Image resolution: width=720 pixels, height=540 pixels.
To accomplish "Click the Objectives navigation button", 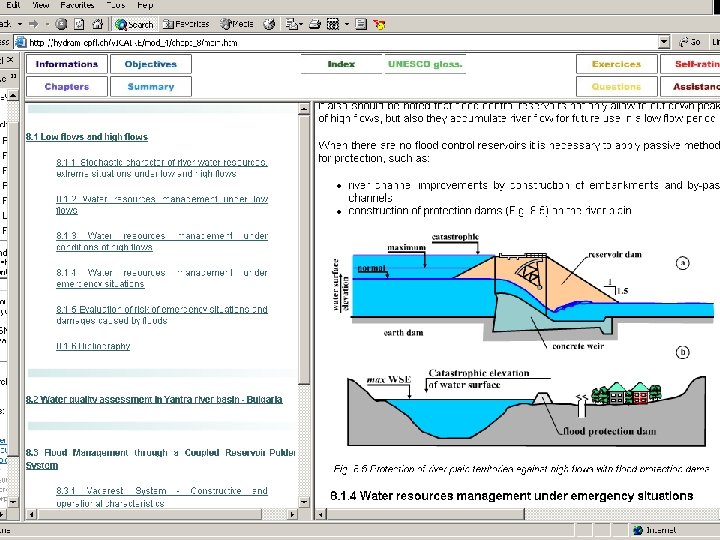I will tap(150, 64).
